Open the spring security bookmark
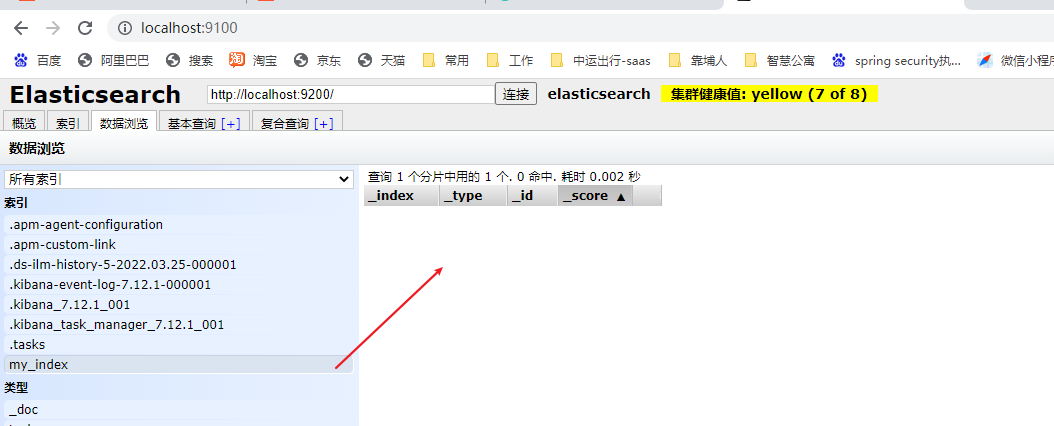Image resolution: width=1054 pixels, height=426 pixels. [x=896, y=60]
